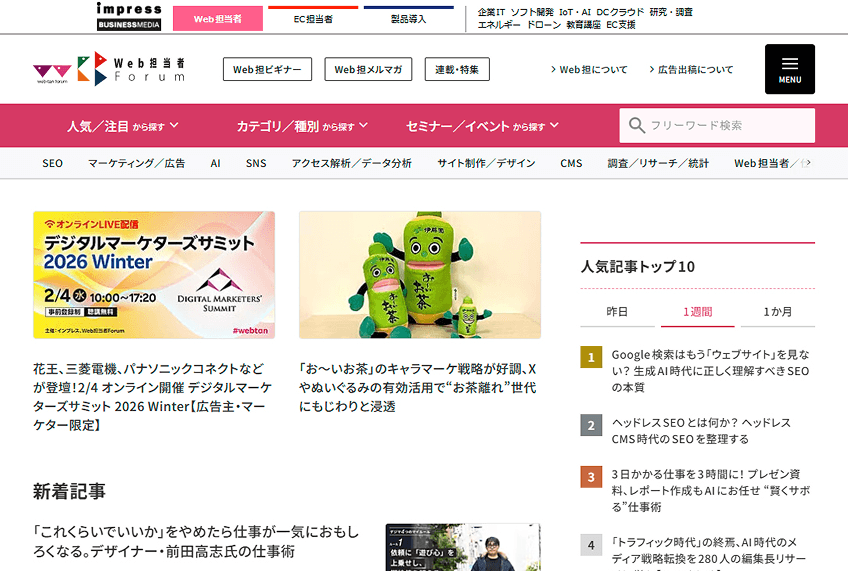
Task: Open the 教育講座 header link
Action: (584, 25)
